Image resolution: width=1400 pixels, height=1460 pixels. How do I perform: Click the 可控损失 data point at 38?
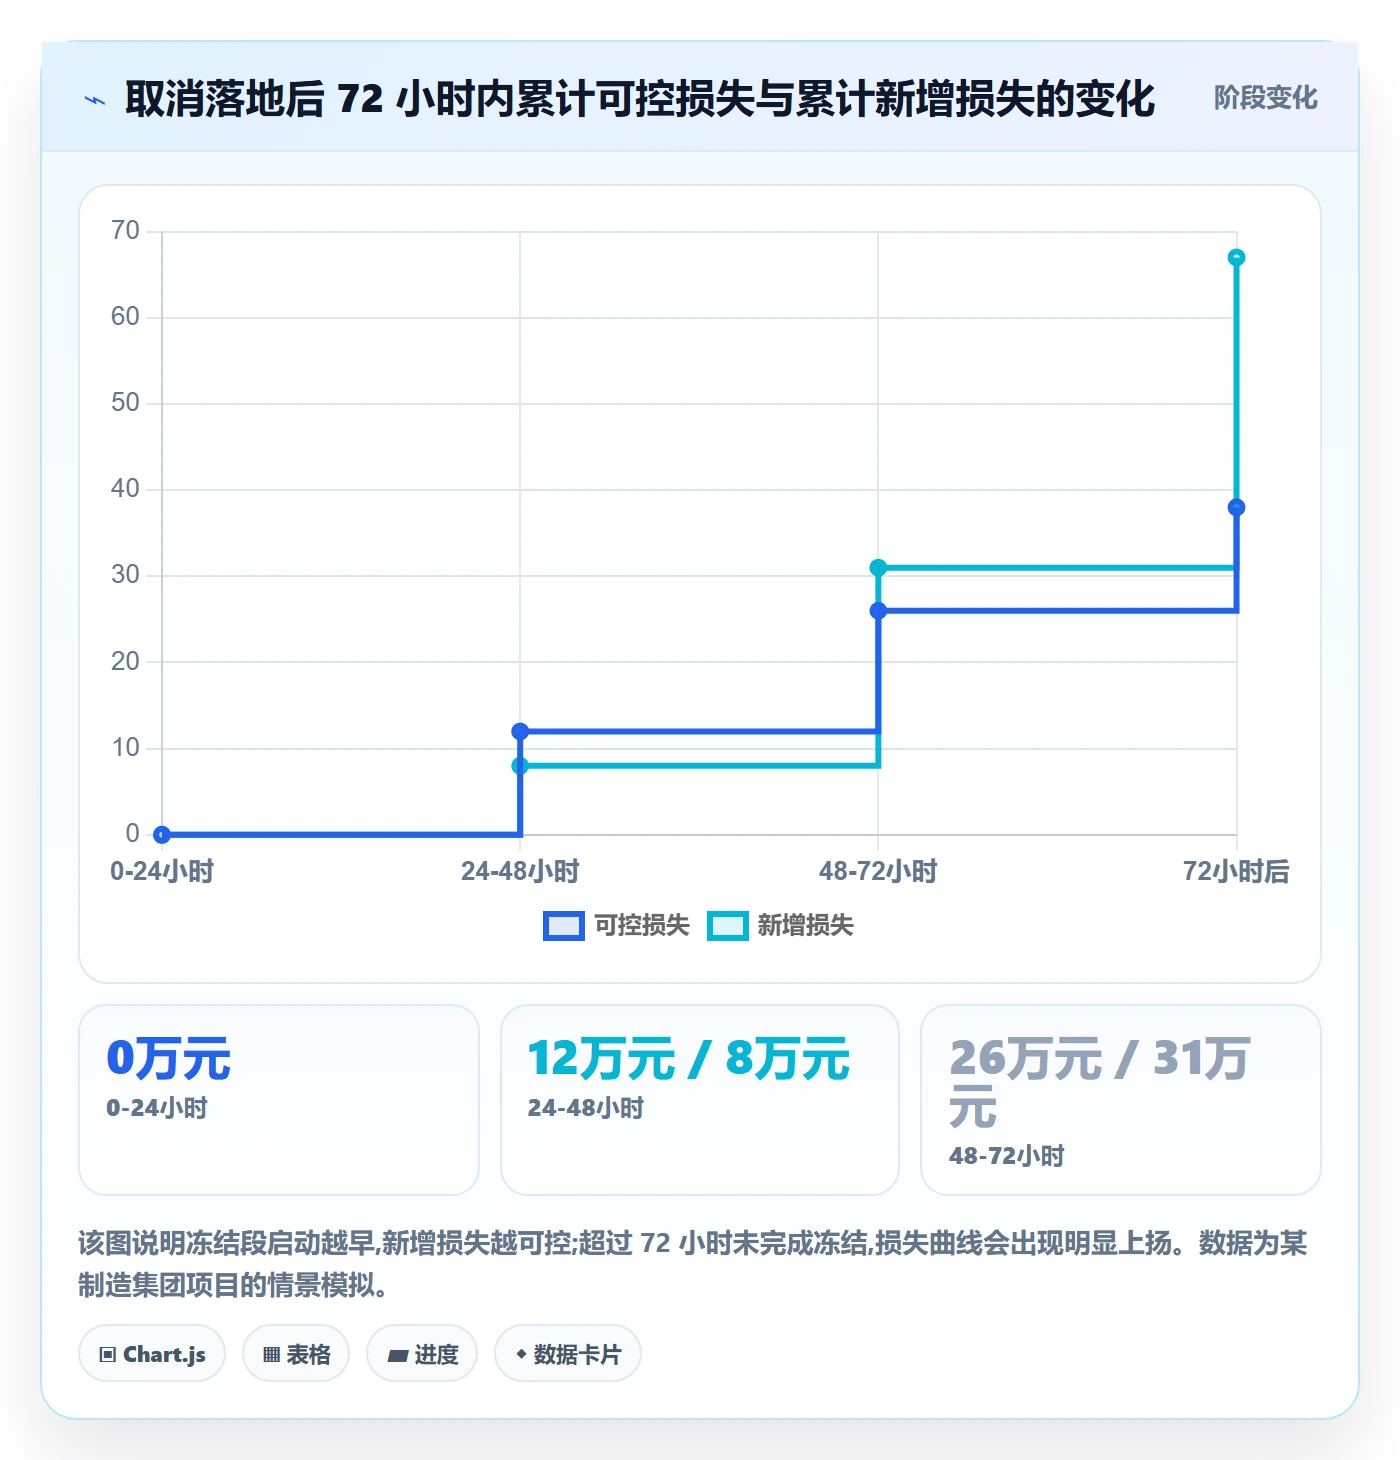tap(1236, 508)
